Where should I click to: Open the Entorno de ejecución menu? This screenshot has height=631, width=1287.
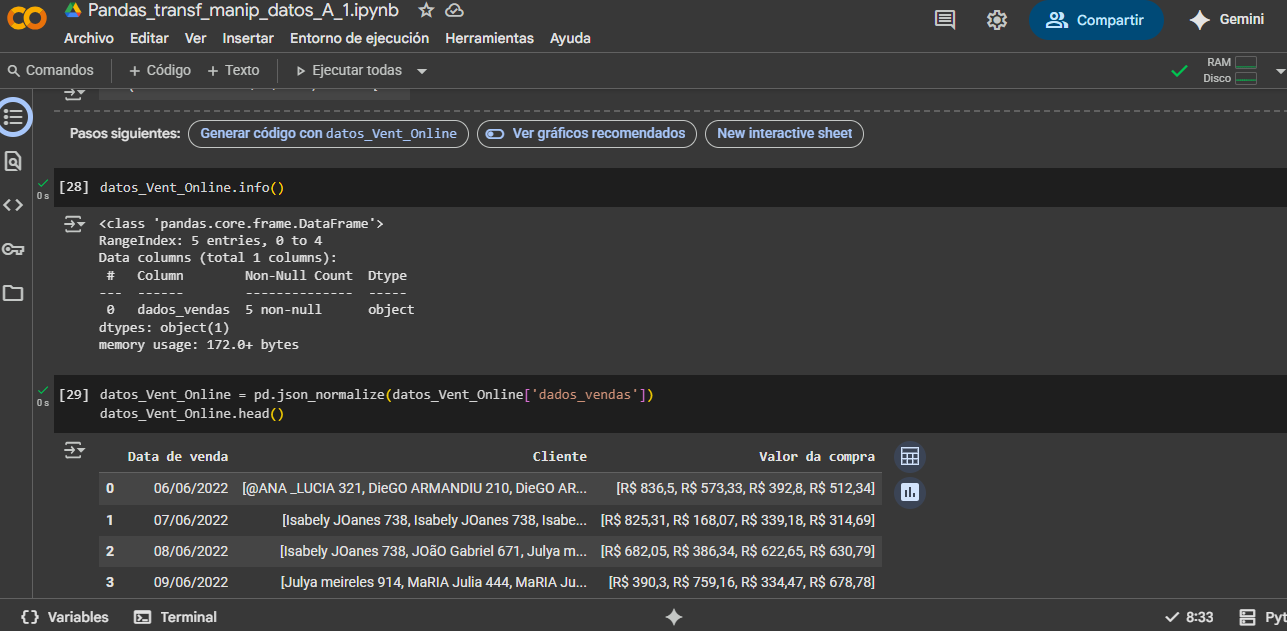(x=359, y=38)
